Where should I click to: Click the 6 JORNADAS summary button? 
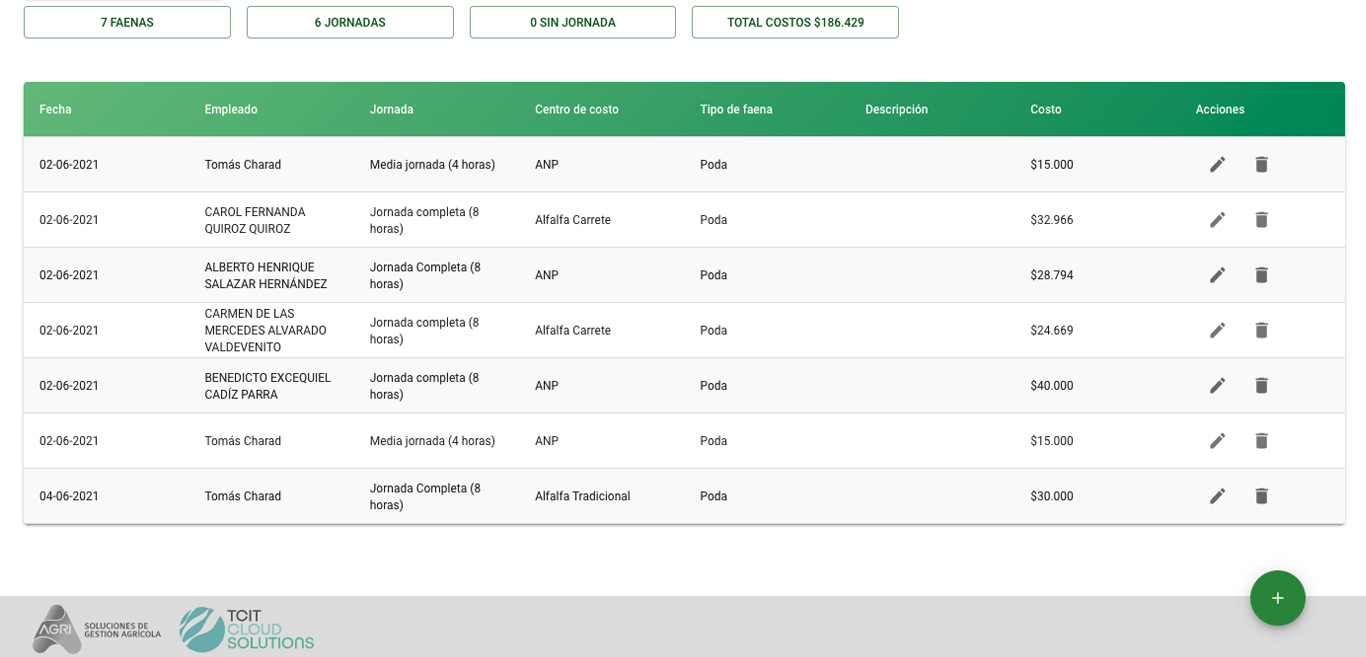350,22
